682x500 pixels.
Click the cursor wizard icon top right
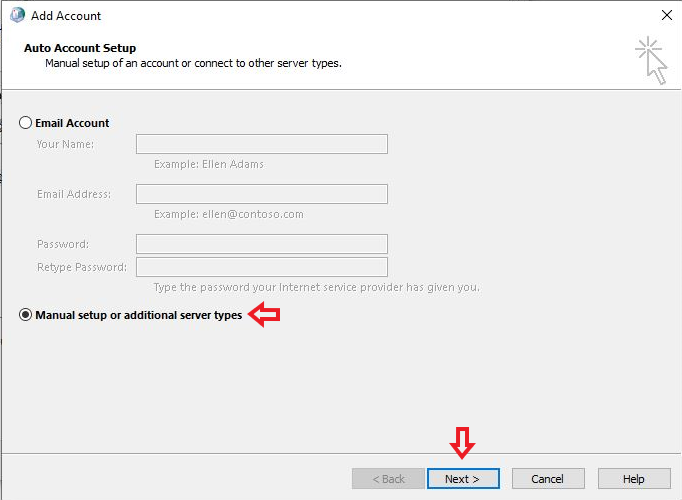pyautogui.click(x=651, y=60)
